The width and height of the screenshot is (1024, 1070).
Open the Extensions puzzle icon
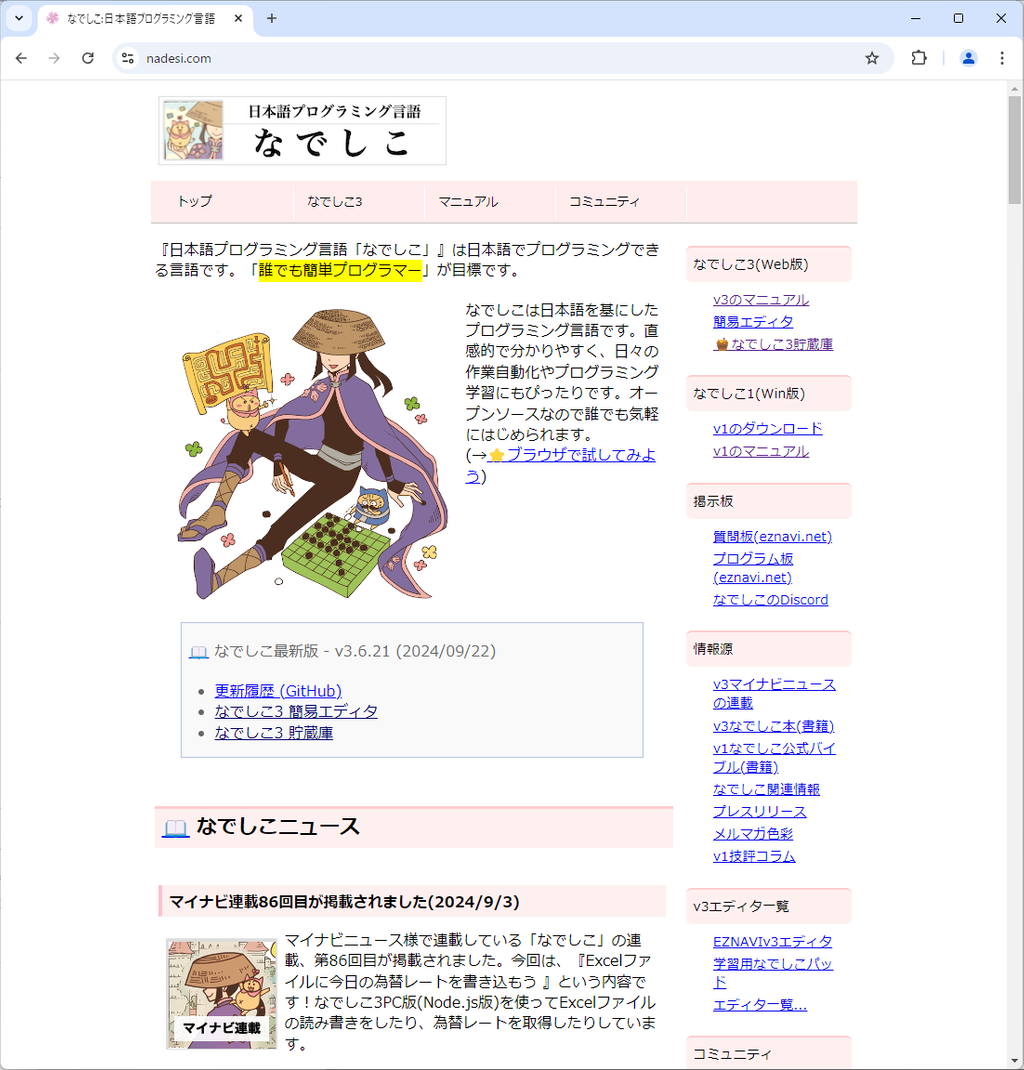pyautogui.click(x=919, y=58)
